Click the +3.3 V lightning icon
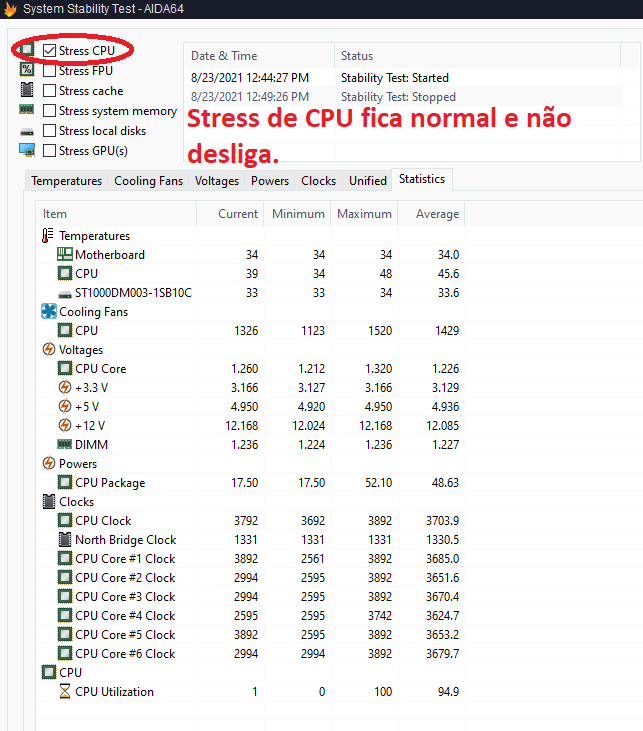 coord(65,387)
